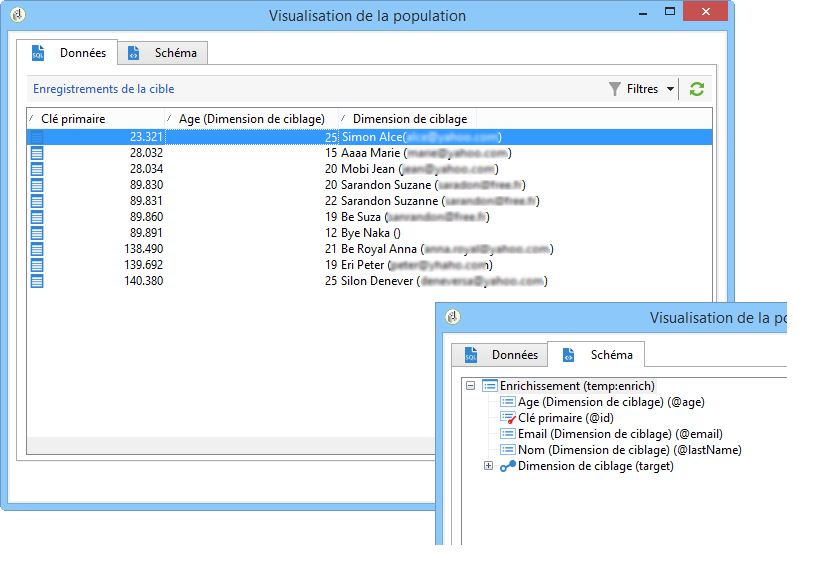Select the row icon for record 89.860
This screenshot has height=572, width=833.
pyautogui.click(x=37, y=217)
